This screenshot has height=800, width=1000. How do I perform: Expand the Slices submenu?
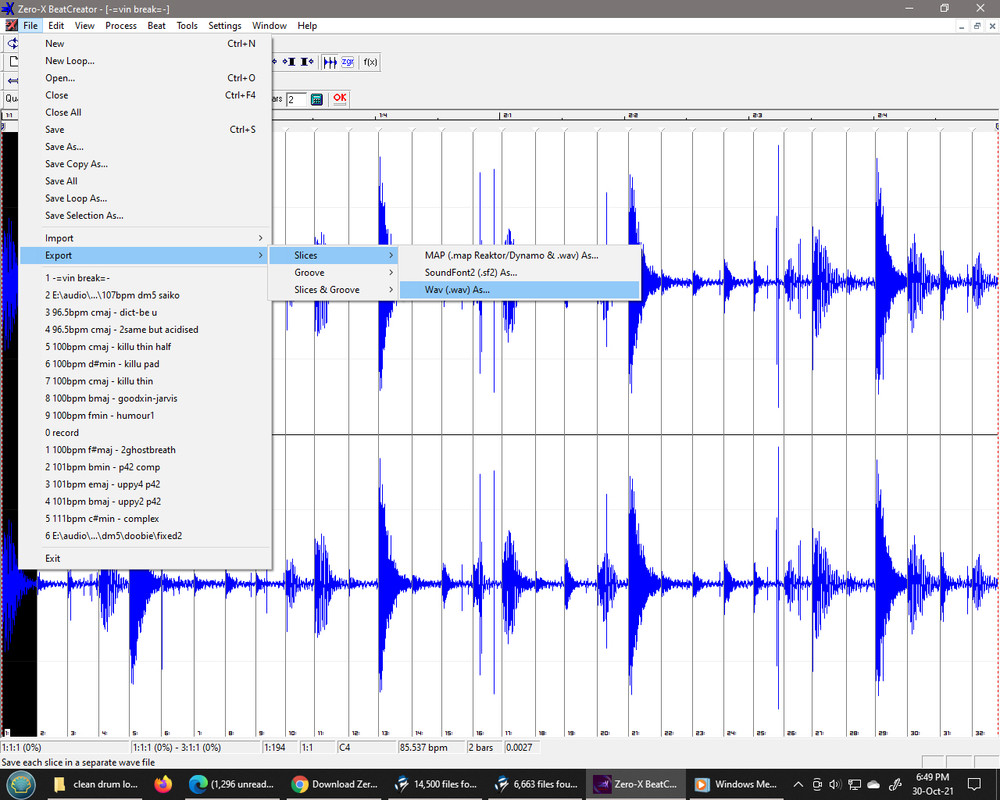(334, 255)
